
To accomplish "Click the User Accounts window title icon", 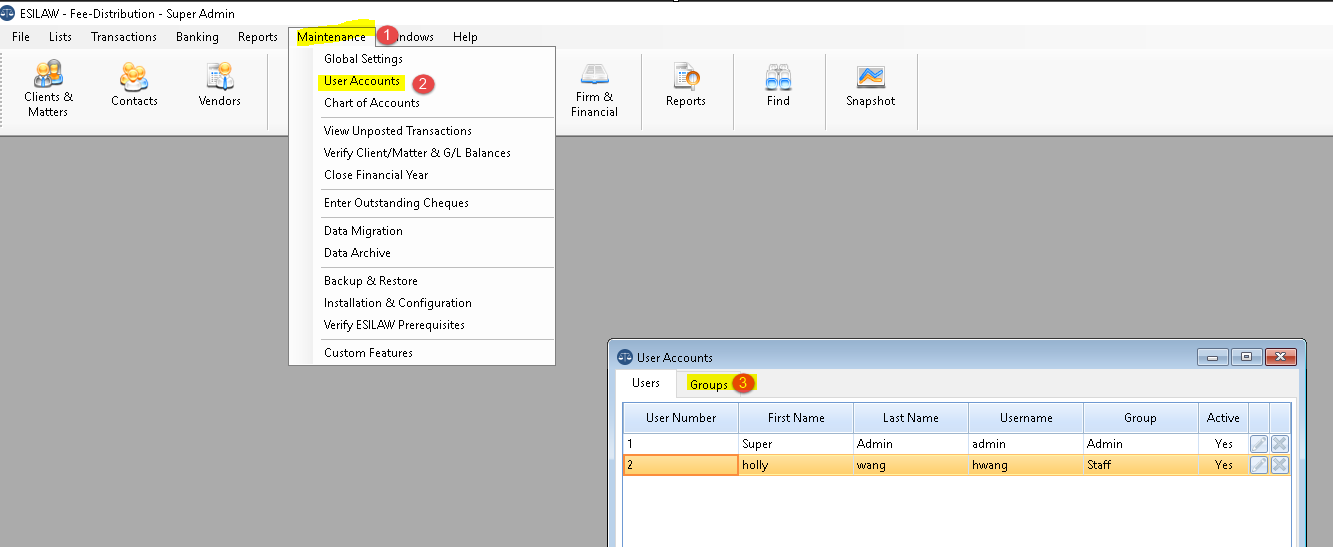I will click(x=625, y=357).
